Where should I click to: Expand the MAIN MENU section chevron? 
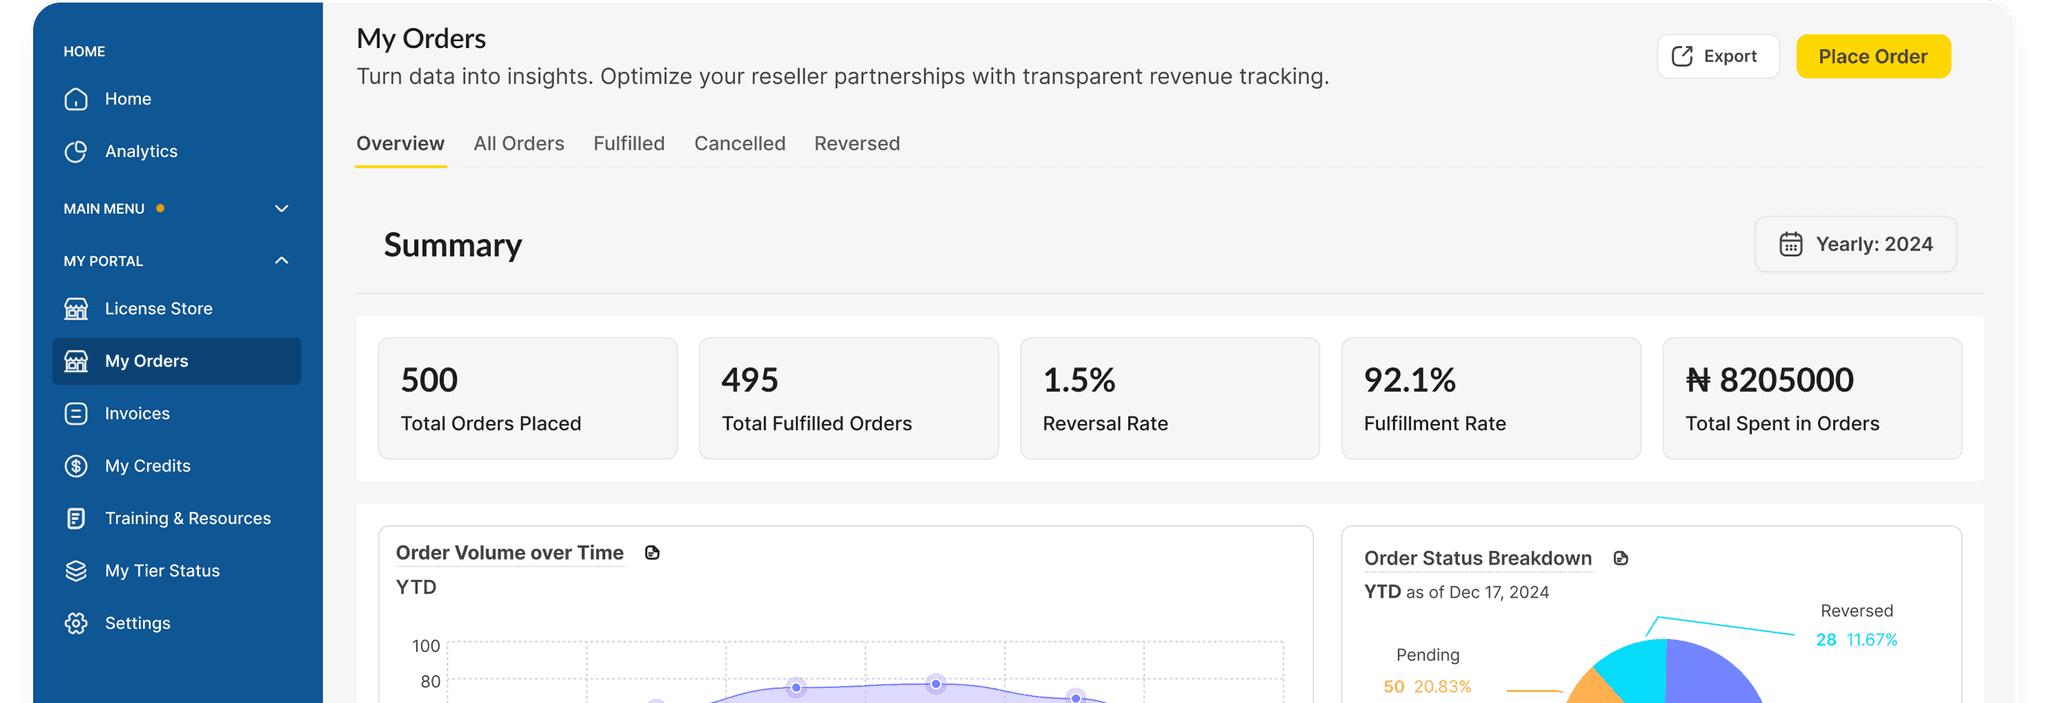coord(281,208)
